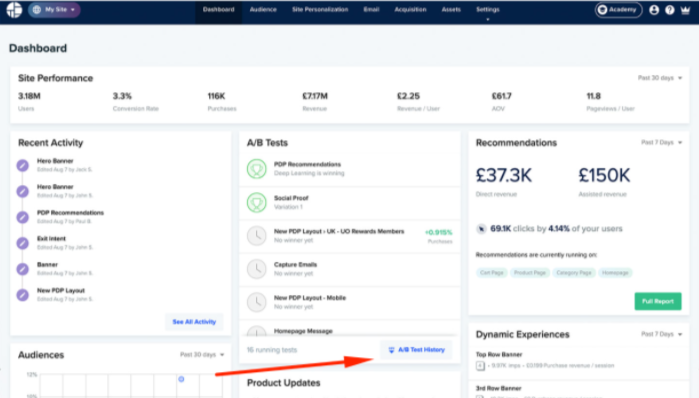Click trophy icon for Social Proof test
The width and height of the screenshot is (699, 398).
tap(257, 202)
